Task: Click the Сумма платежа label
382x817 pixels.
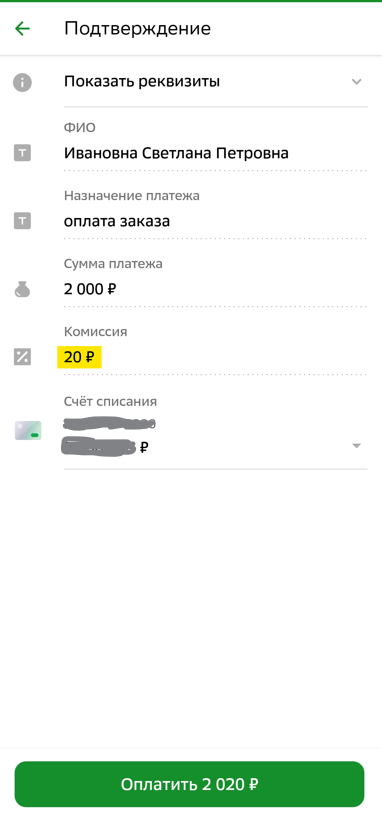Action: 113,264
